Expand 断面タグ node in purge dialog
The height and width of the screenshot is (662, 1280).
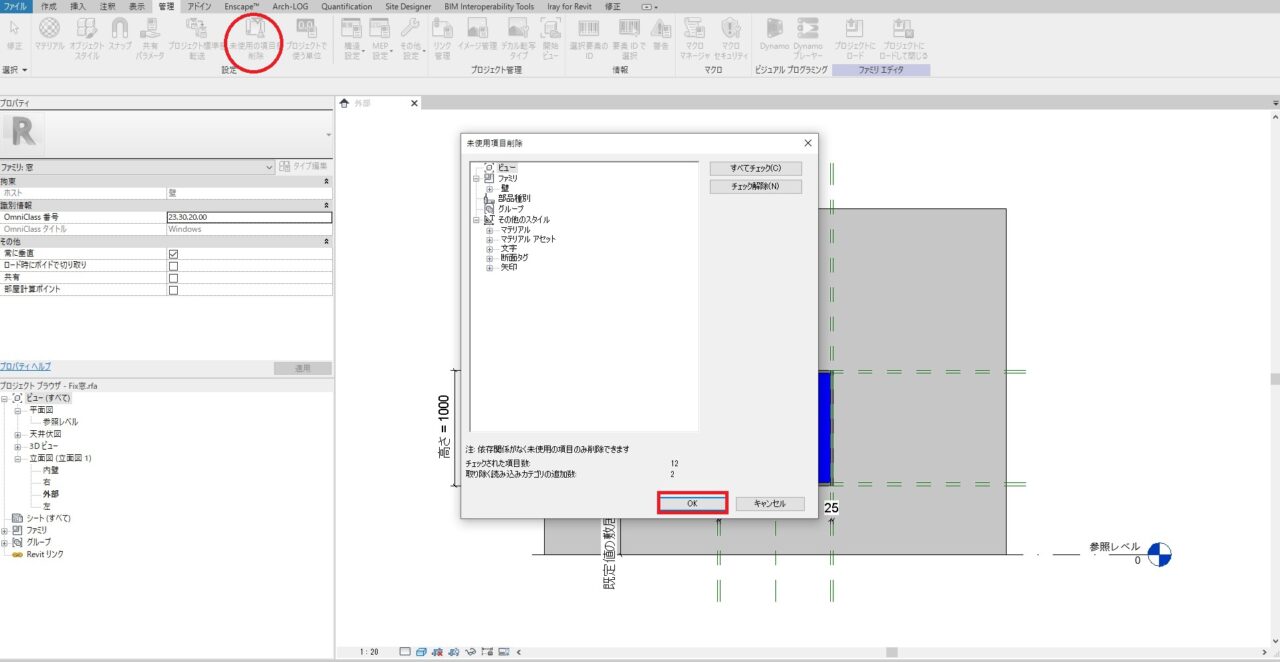pos(490,258)
